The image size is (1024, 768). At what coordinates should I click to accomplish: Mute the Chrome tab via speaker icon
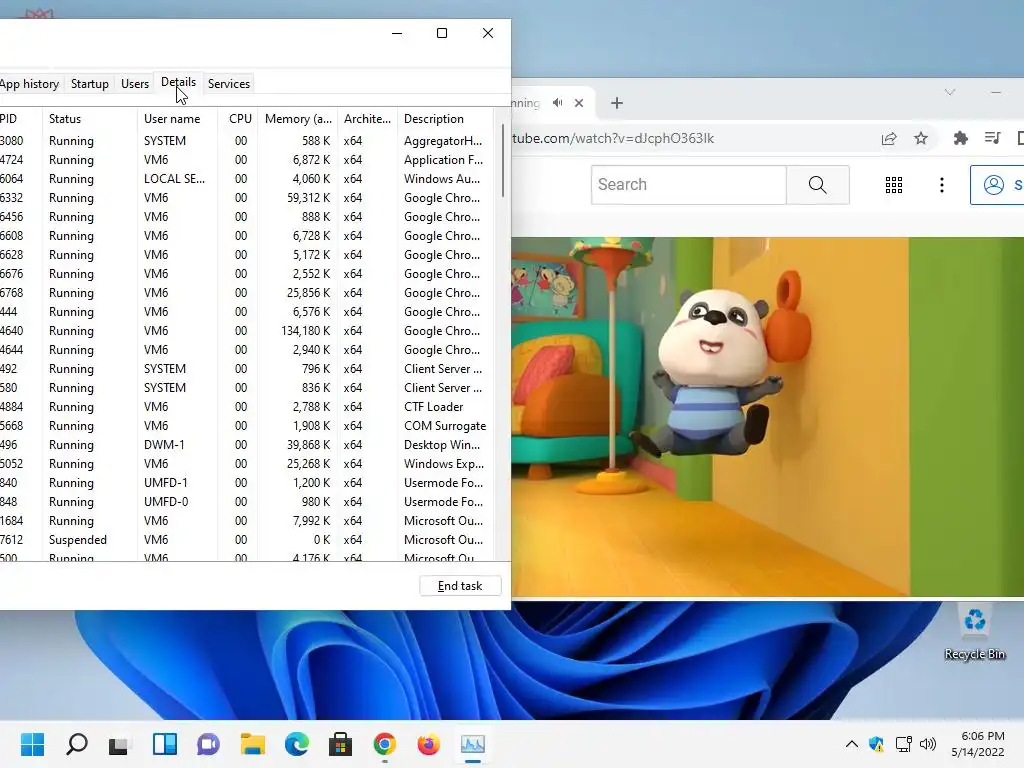click(557, 103)
